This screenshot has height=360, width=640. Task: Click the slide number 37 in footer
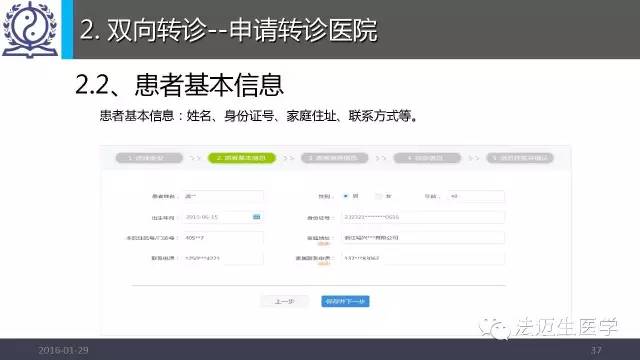pyautogui.click(x=596, y=350)
